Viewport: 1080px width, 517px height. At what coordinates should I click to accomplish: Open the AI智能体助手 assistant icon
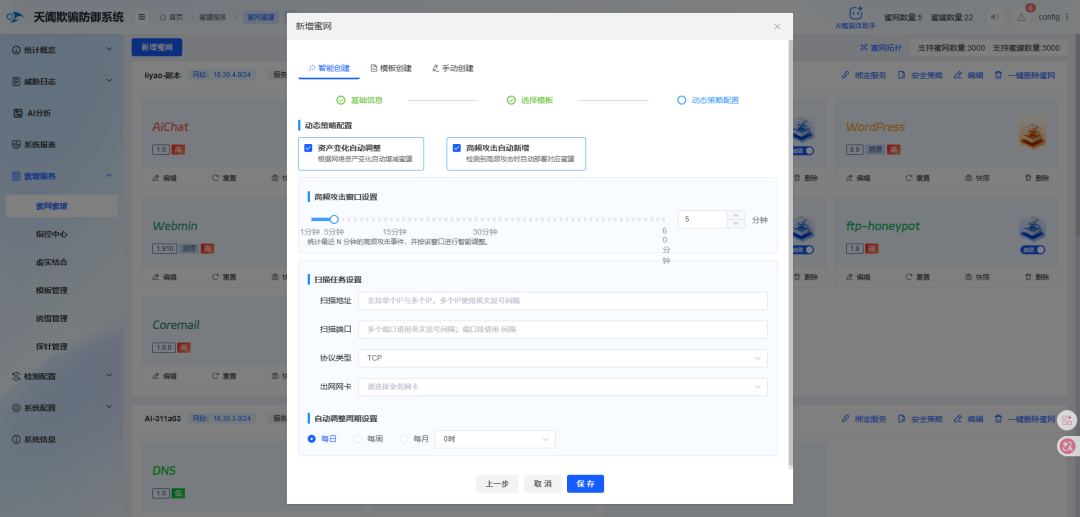(856, 13)
